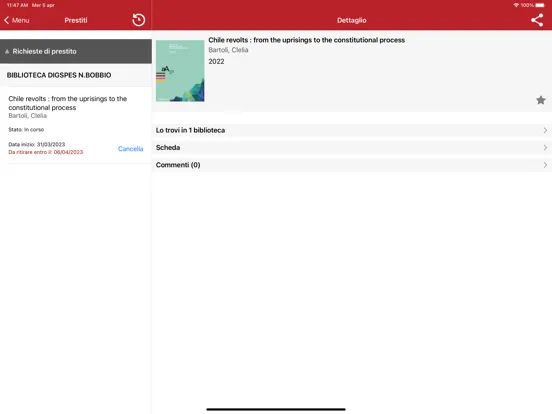Tap Da ritirare entro il date
552x414 pixels.
pos(46,152)
